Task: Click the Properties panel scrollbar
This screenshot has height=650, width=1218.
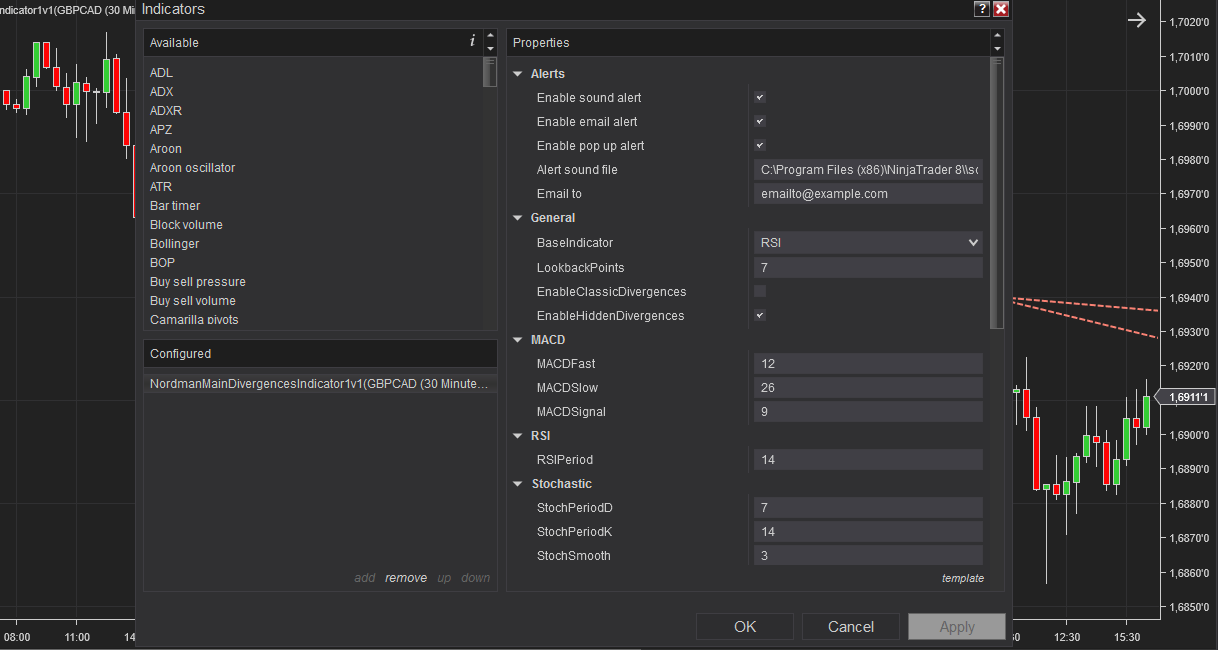Action: 996,192
